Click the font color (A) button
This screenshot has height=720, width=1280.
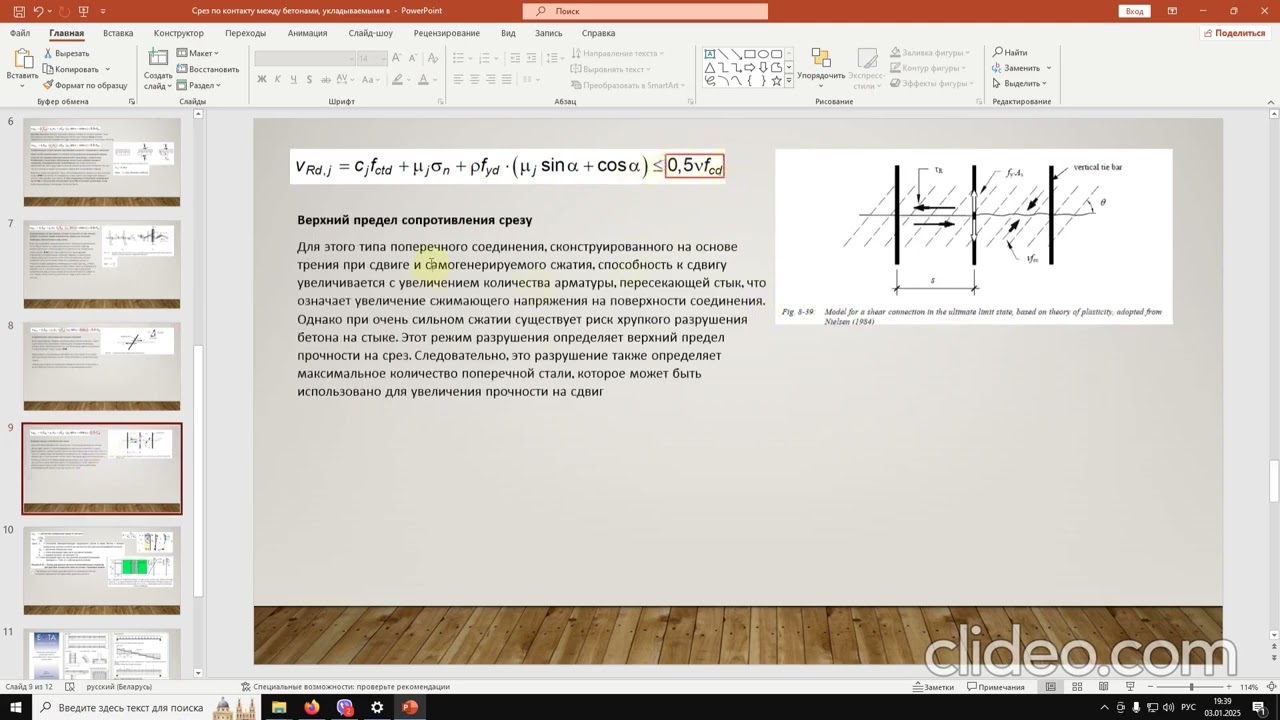pyautogui.click(x=423, y=79)
